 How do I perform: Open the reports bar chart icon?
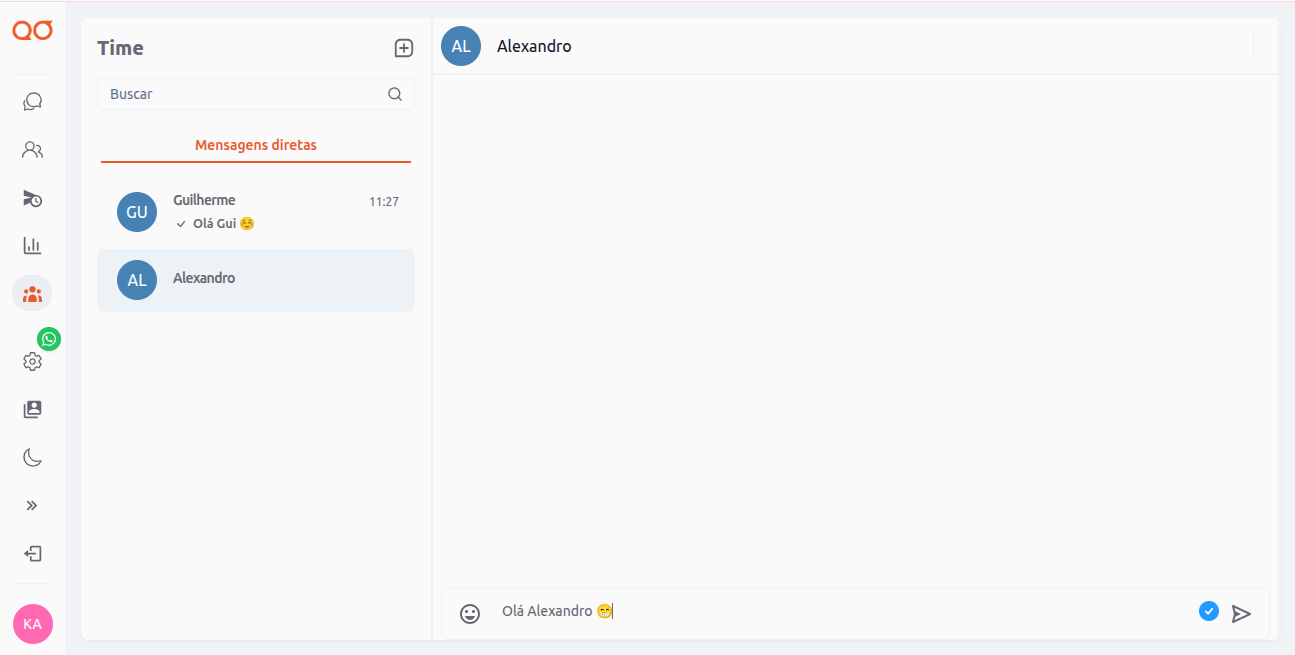(x=32, y=246)
